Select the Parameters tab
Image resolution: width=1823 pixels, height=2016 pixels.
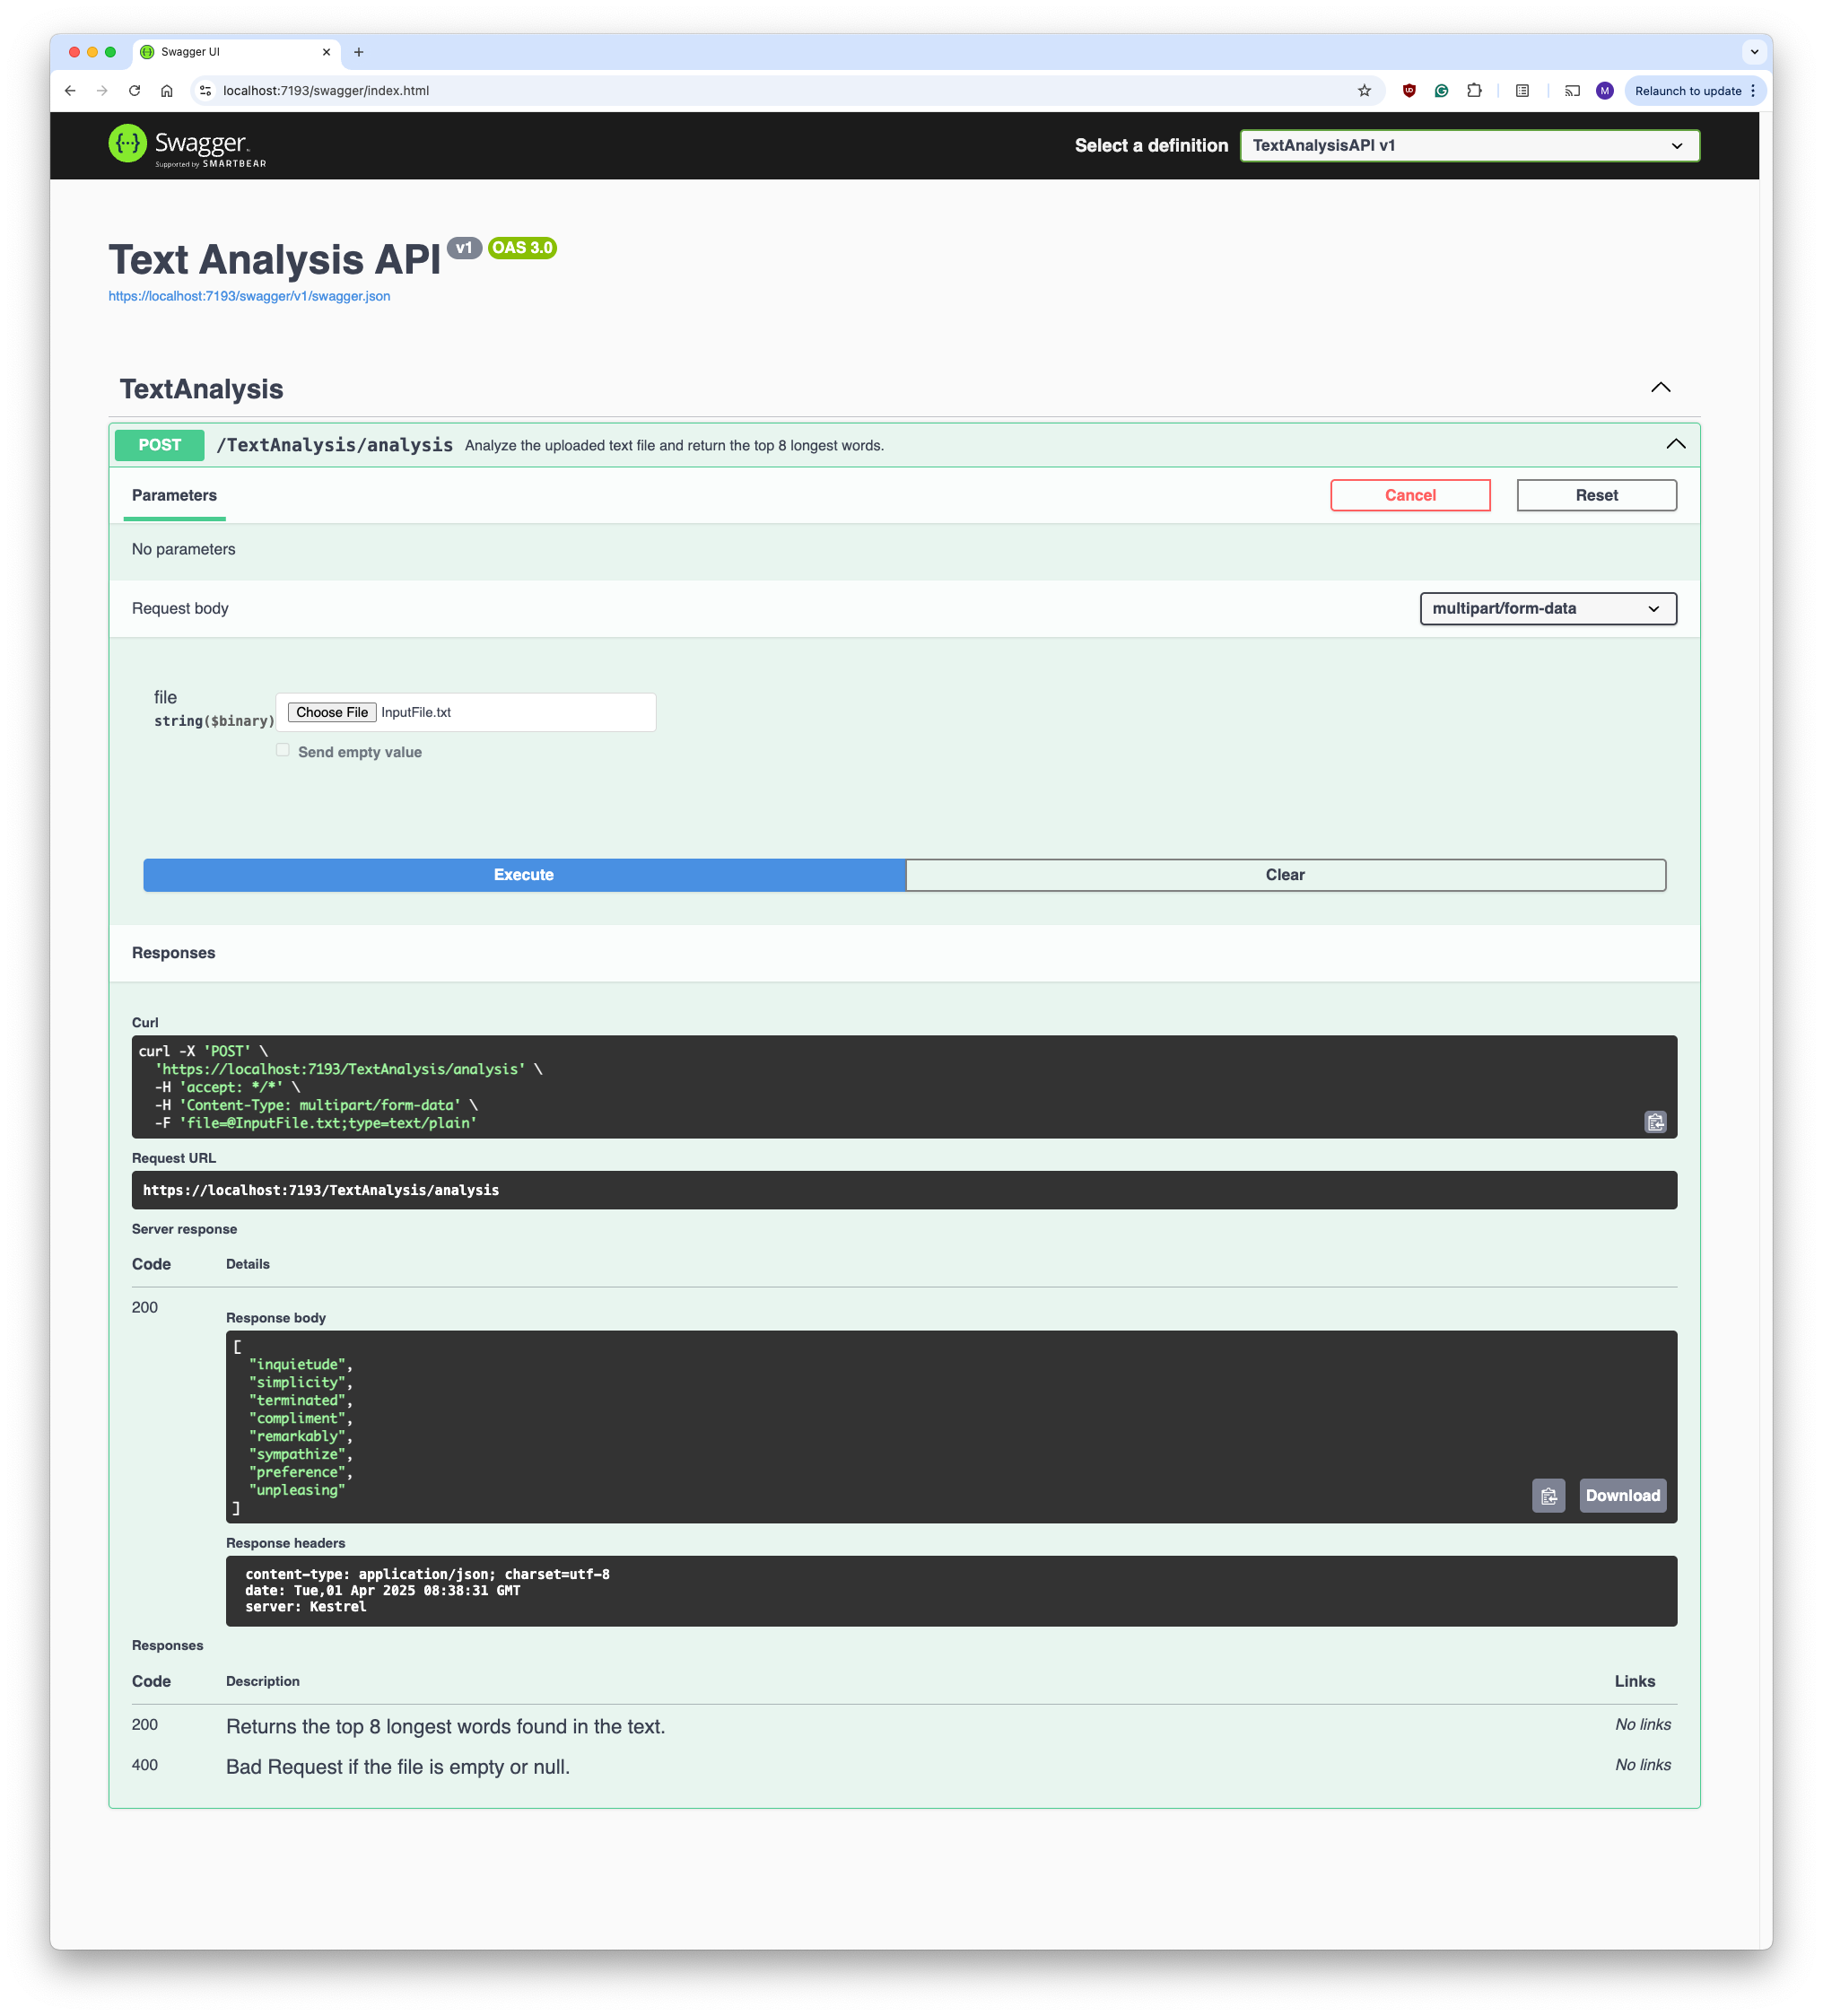(x=174, y=496)
